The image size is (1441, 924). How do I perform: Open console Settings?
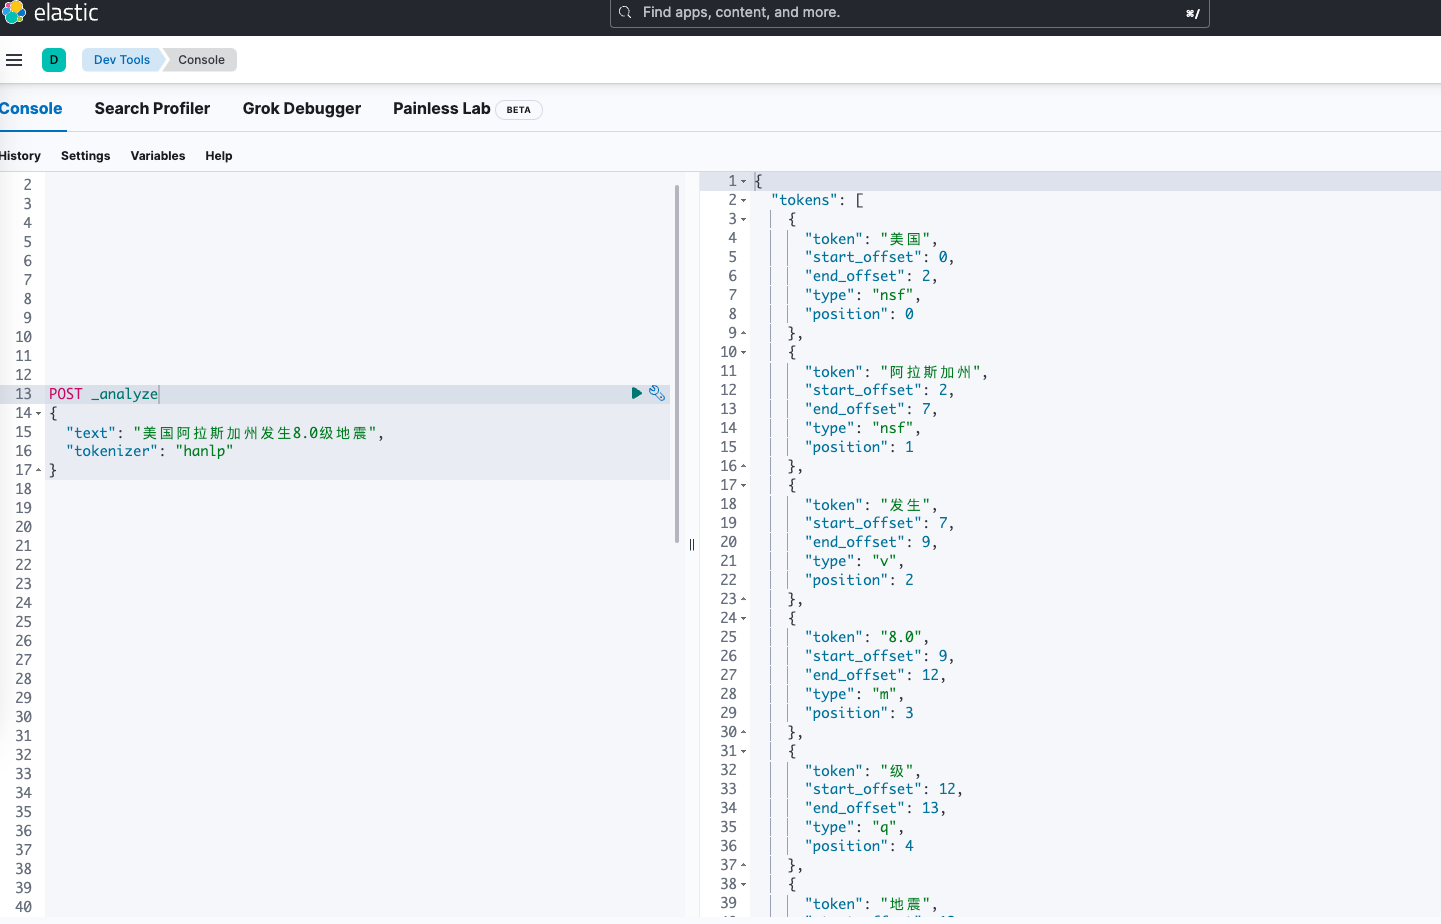(85, 156)
